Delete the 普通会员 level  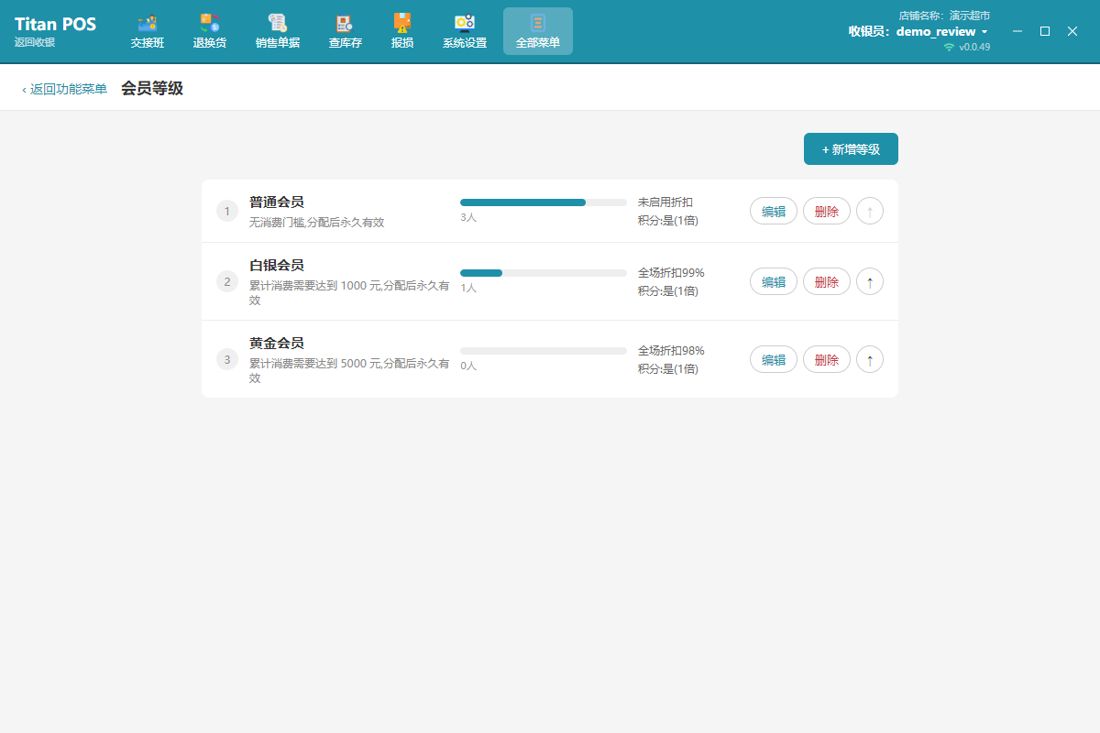(826, 211)
